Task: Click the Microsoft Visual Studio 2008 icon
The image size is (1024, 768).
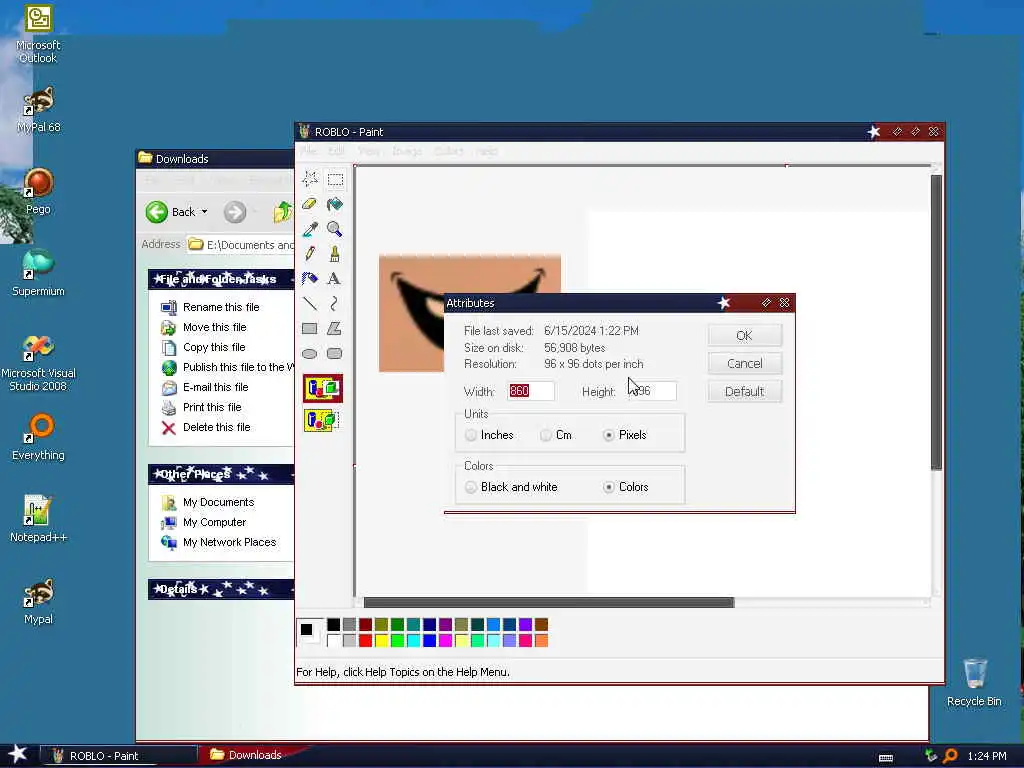Action: click(38, 363)
